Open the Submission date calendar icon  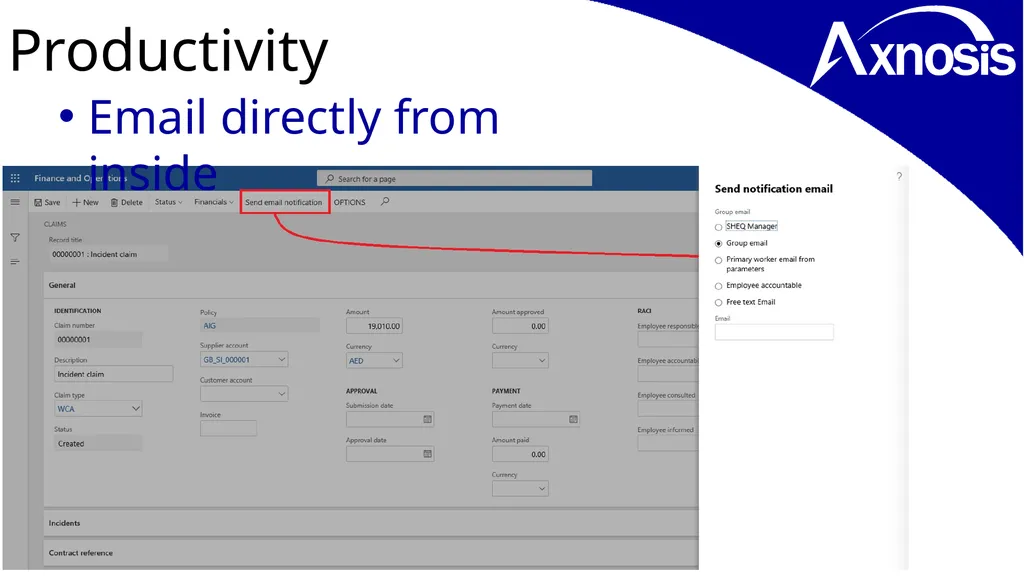pos(427,419)
